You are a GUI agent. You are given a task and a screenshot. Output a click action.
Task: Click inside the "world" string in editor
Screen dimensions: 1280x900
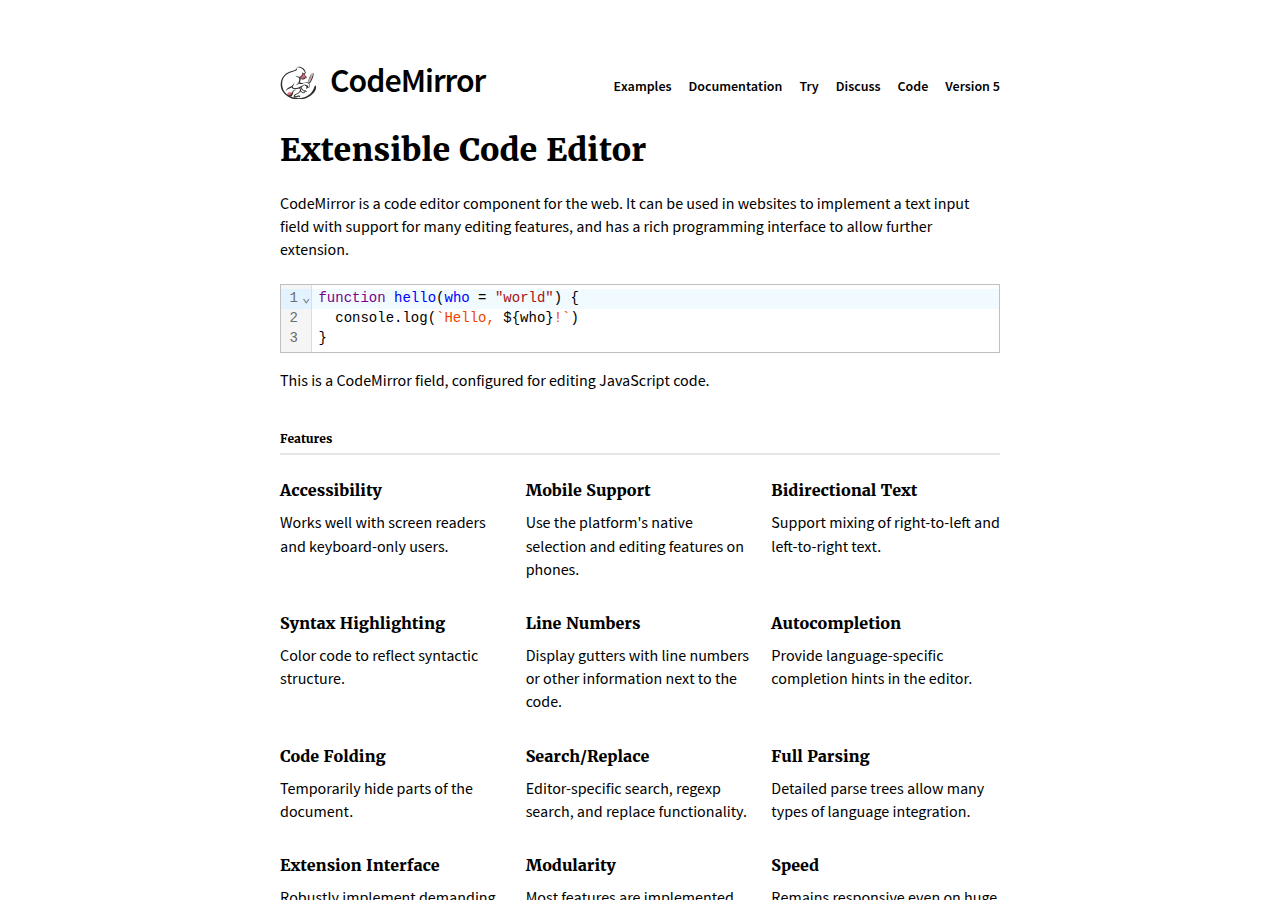point(524,298)
